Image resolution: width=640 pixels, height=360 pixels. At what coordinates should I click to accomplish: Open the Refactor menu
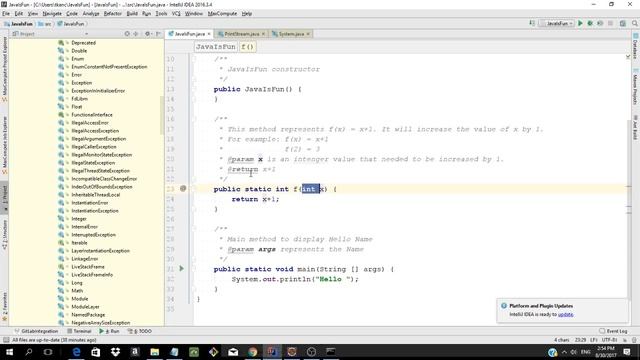(x=113, y=13)
